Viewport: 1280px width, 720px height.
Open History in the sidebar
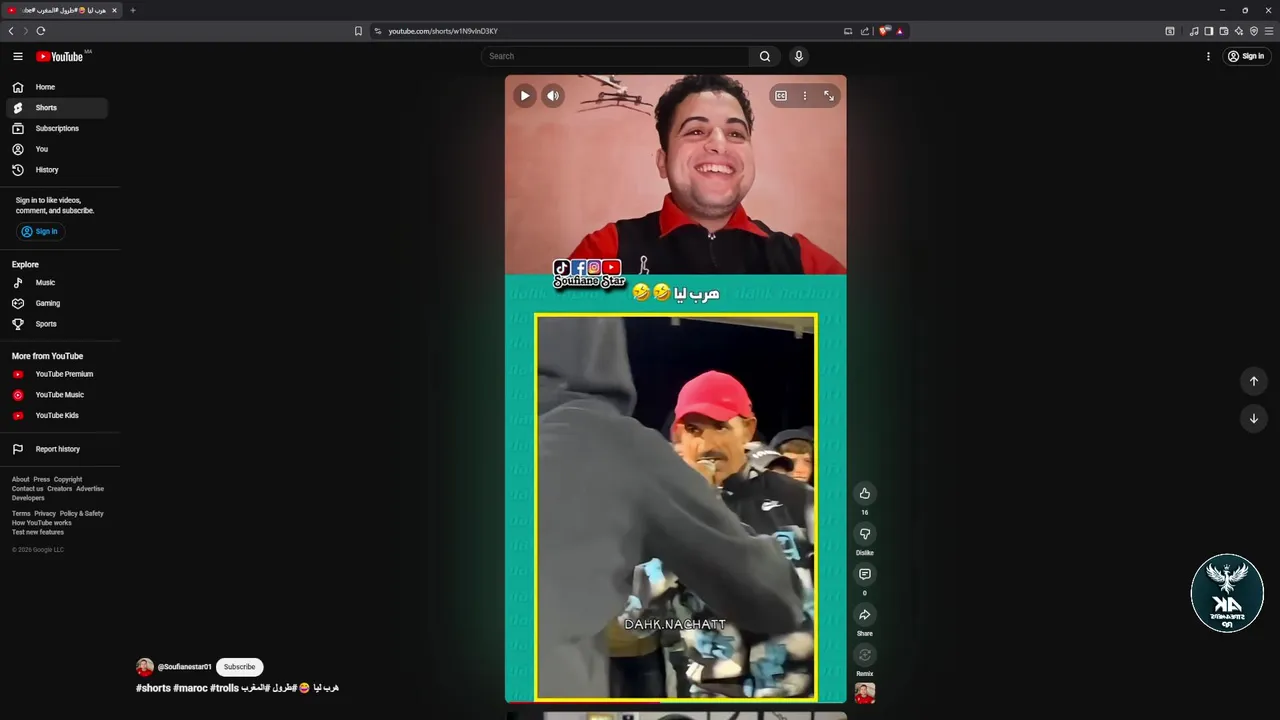tap(56, 170)
